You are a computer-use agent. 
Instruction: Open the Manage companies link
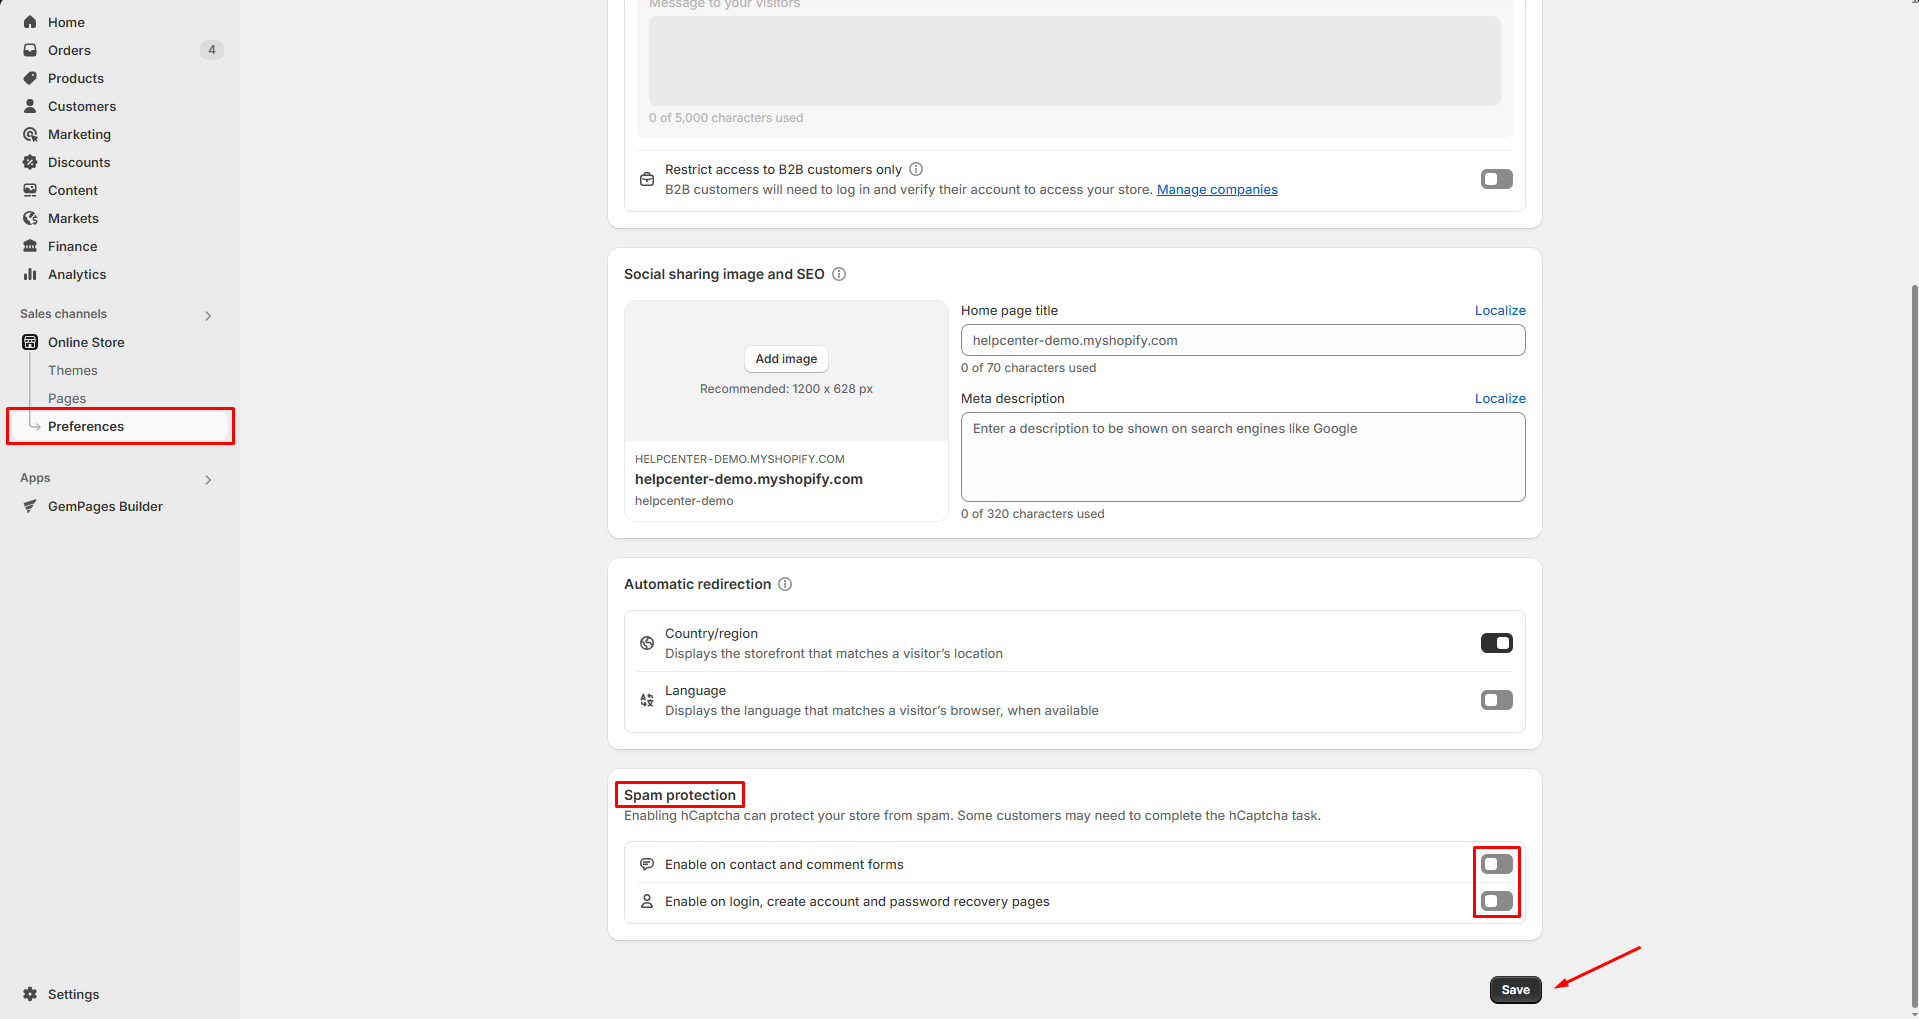point(1217,190)
